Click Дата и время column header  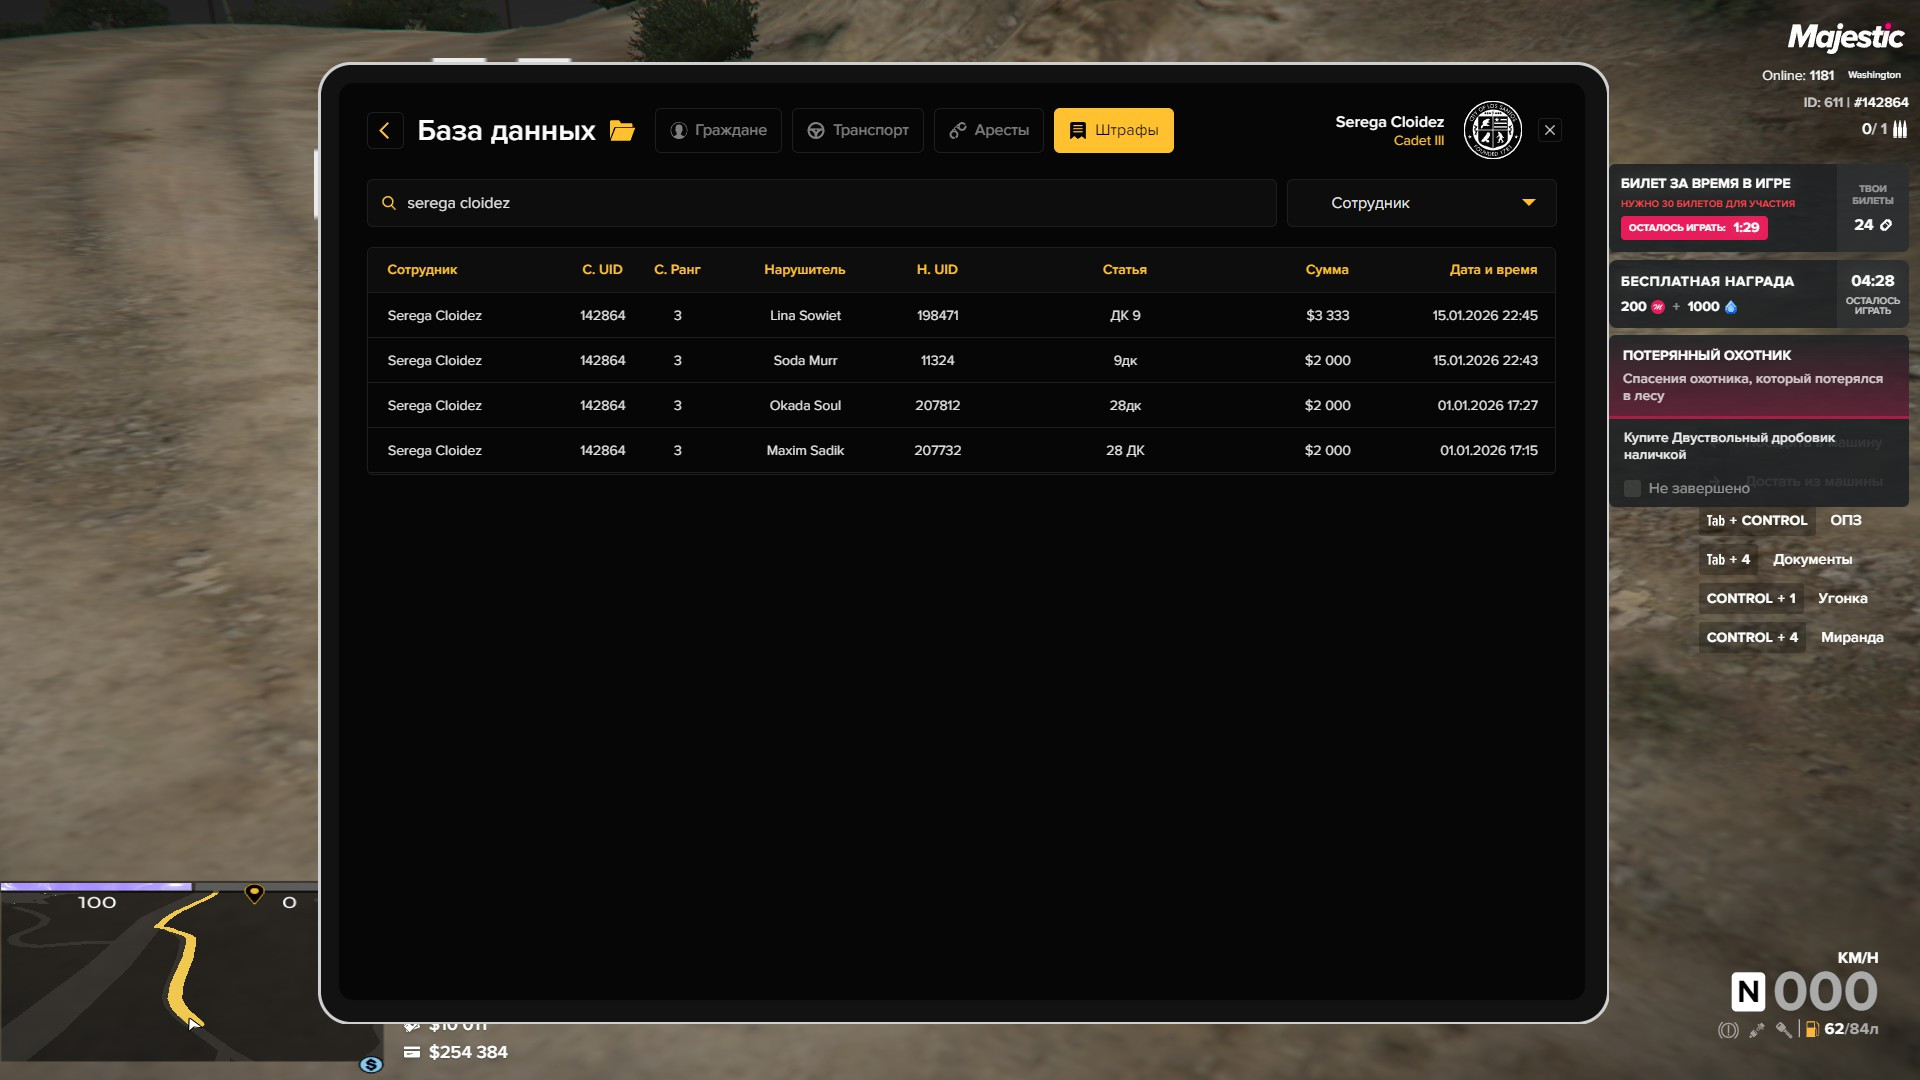pos(1493,270)
